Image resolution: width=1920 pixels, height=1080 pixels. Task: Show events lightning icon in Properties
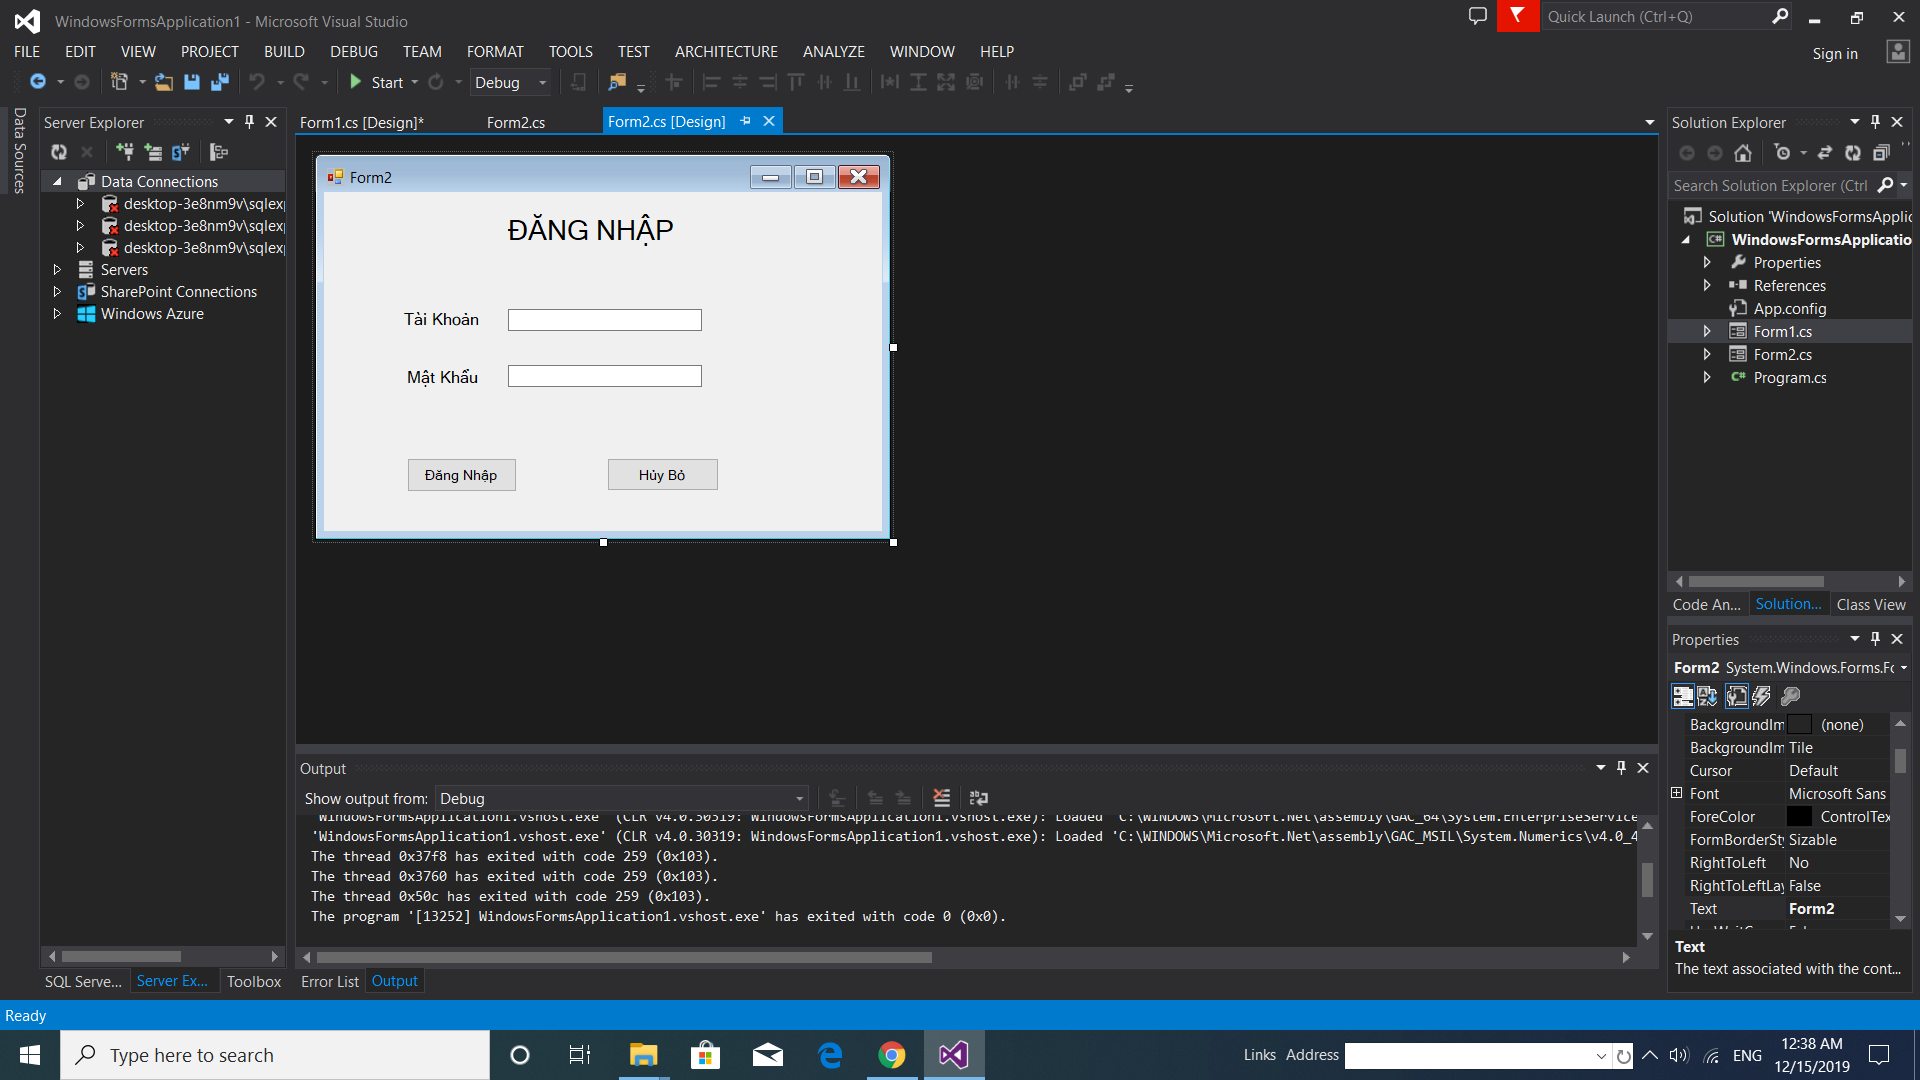click(1762, 696)
